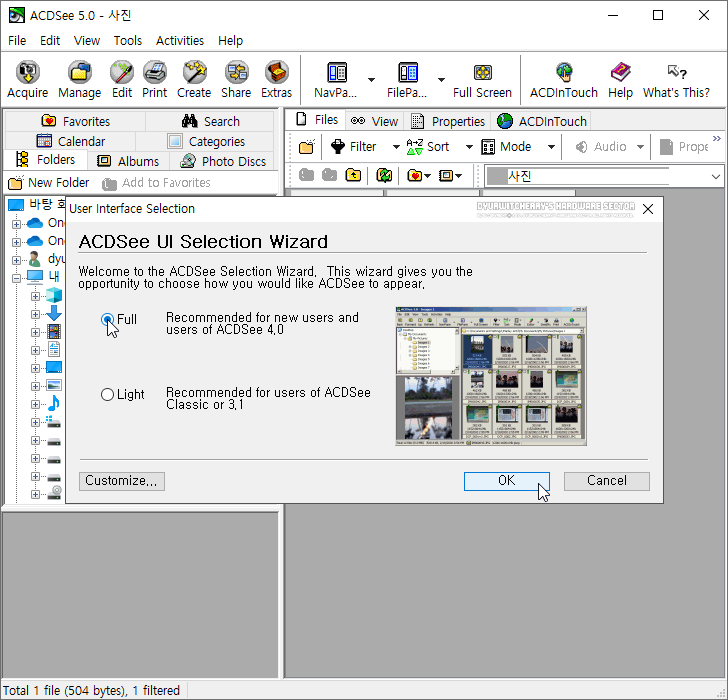The height and width of the screenshot is (700, 728).
Task: Switch to the Albums tab
Action: 128,161
